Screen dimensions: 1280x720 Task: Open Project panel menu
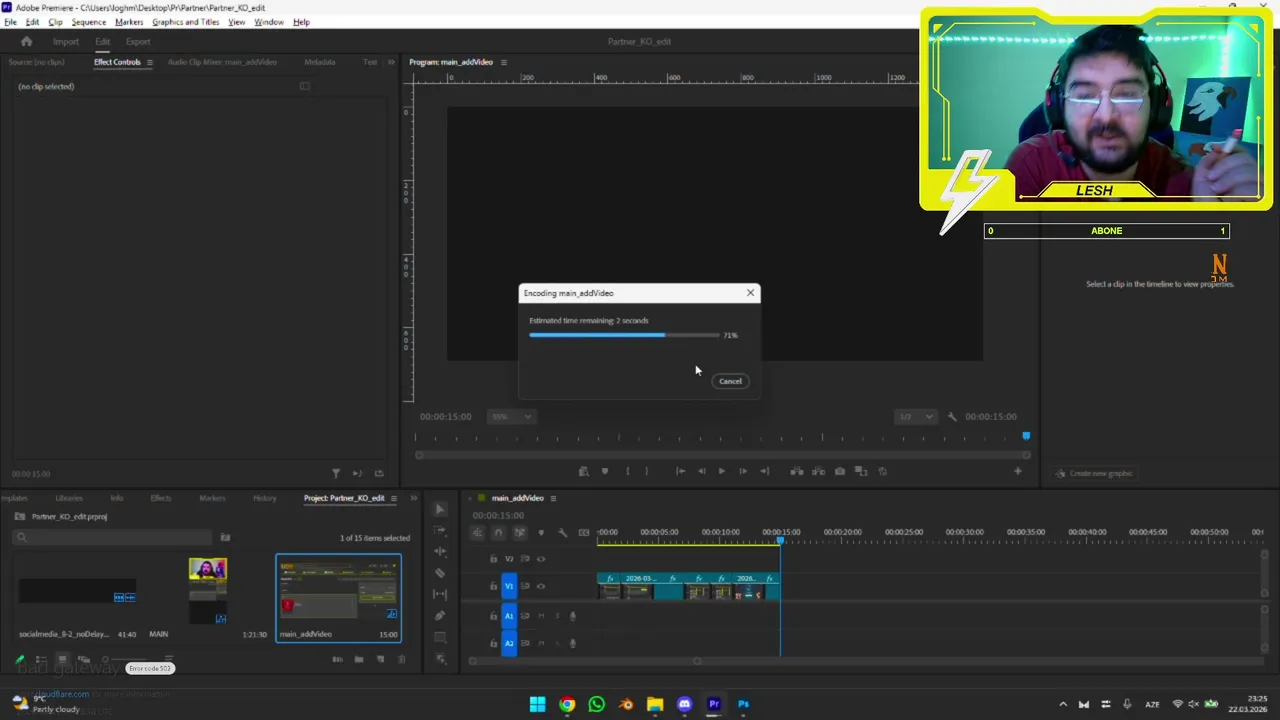394,498
